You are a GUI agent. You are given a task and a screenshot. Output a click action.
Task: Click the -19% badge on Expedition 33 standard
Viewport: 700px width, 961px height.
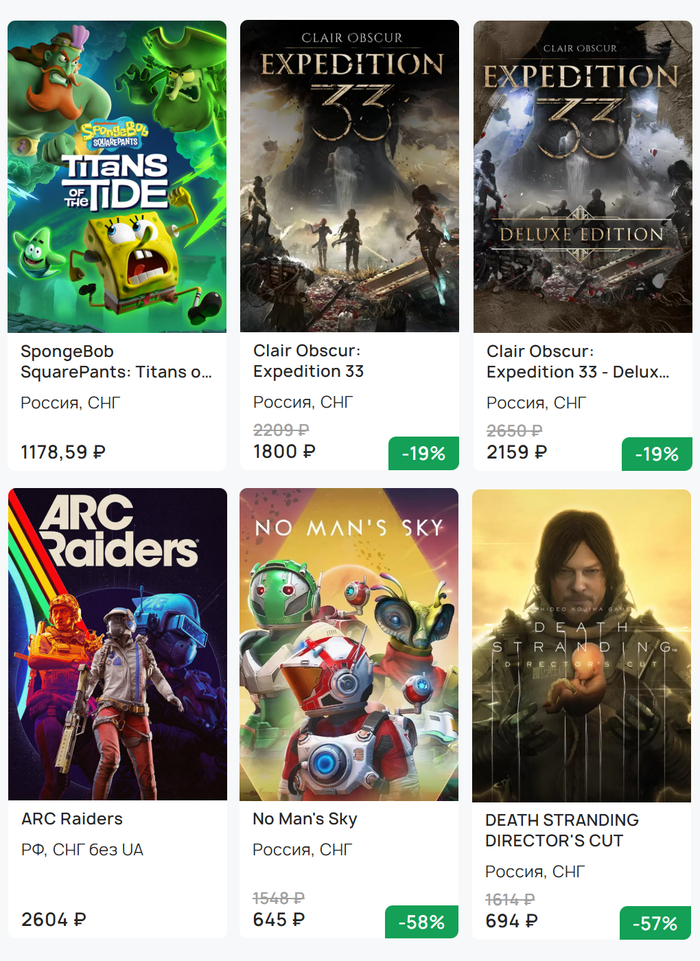pos(423,453)
